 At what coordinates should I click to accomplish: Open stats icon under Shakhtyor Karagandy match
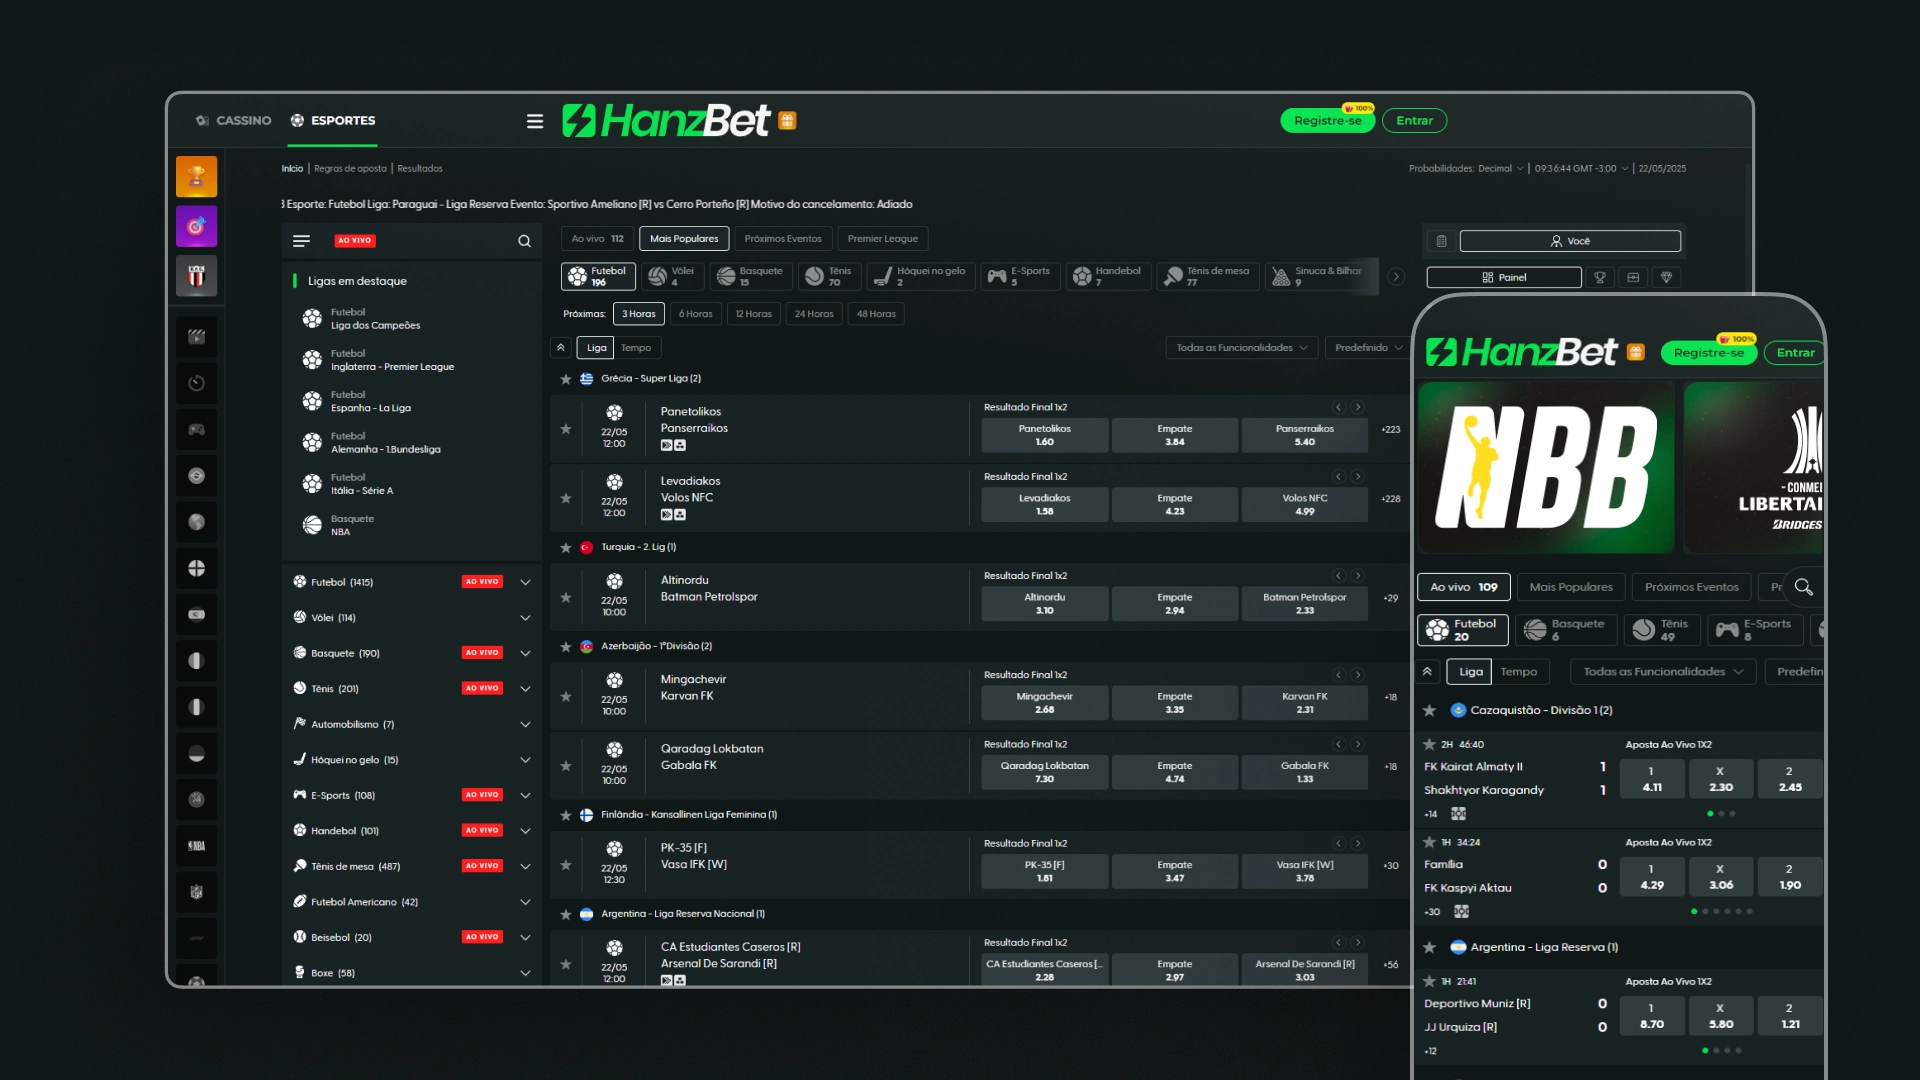tap(1458, 814)
